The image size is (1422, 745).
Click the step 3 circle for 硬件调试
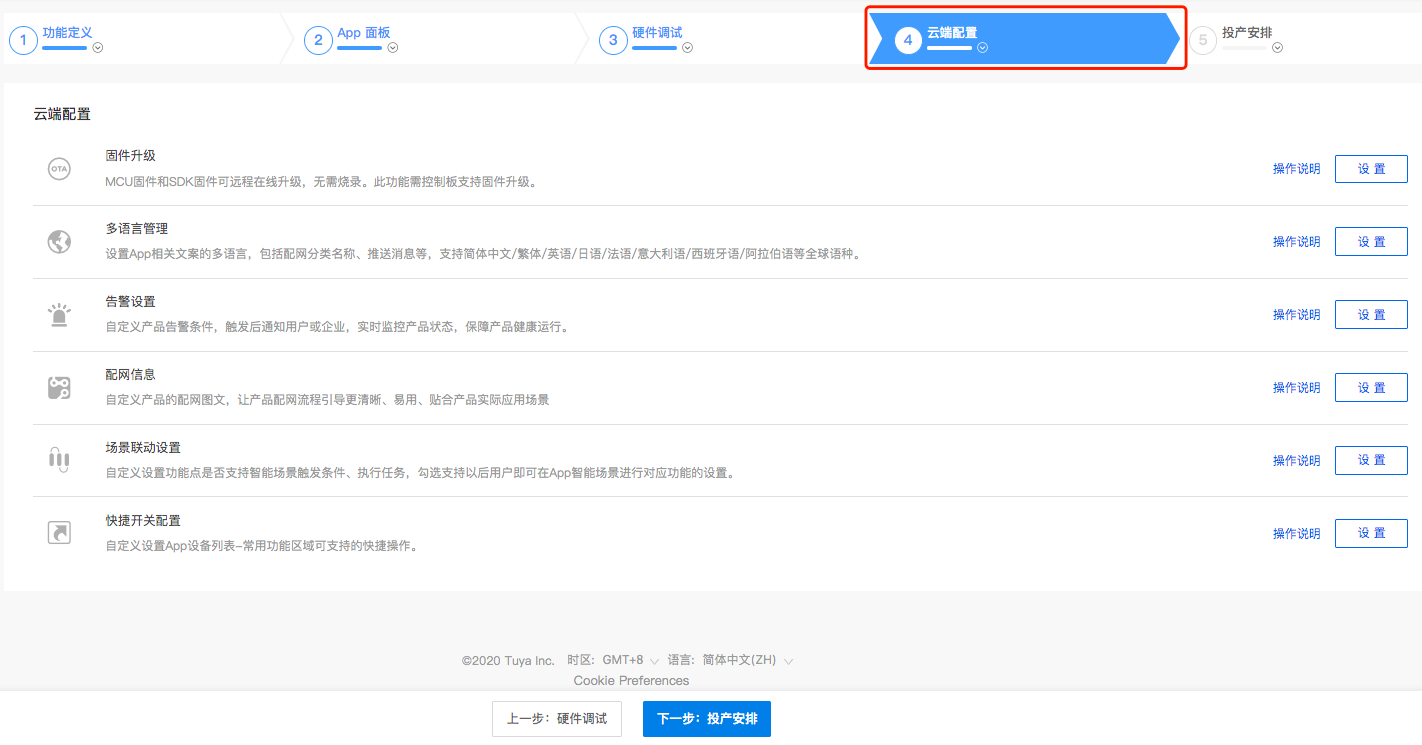pos(613,39)
